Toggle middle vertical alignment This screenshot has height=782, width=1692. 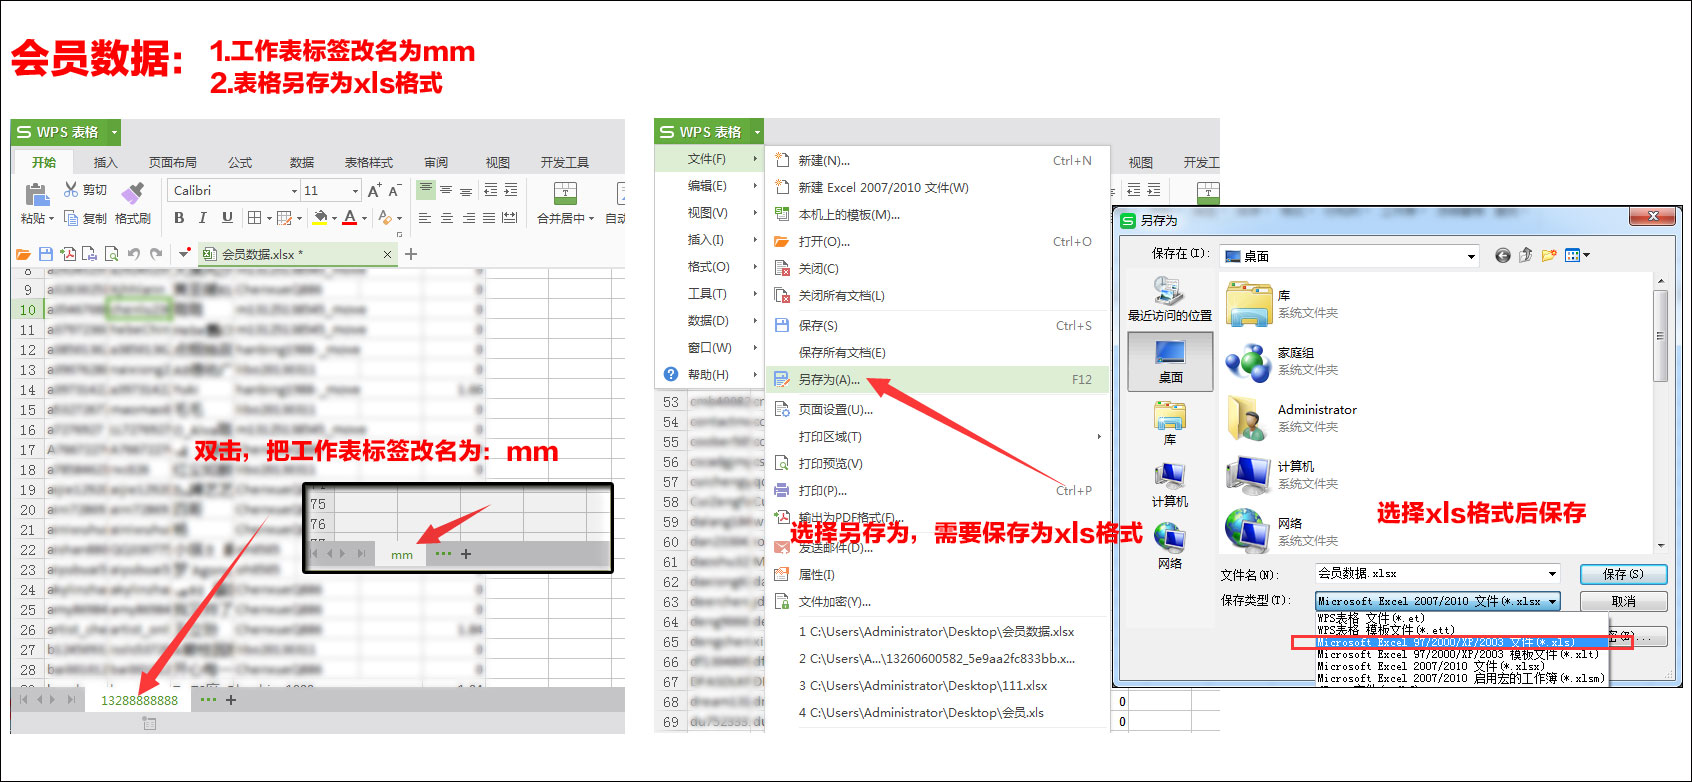[x=446, y=189]
